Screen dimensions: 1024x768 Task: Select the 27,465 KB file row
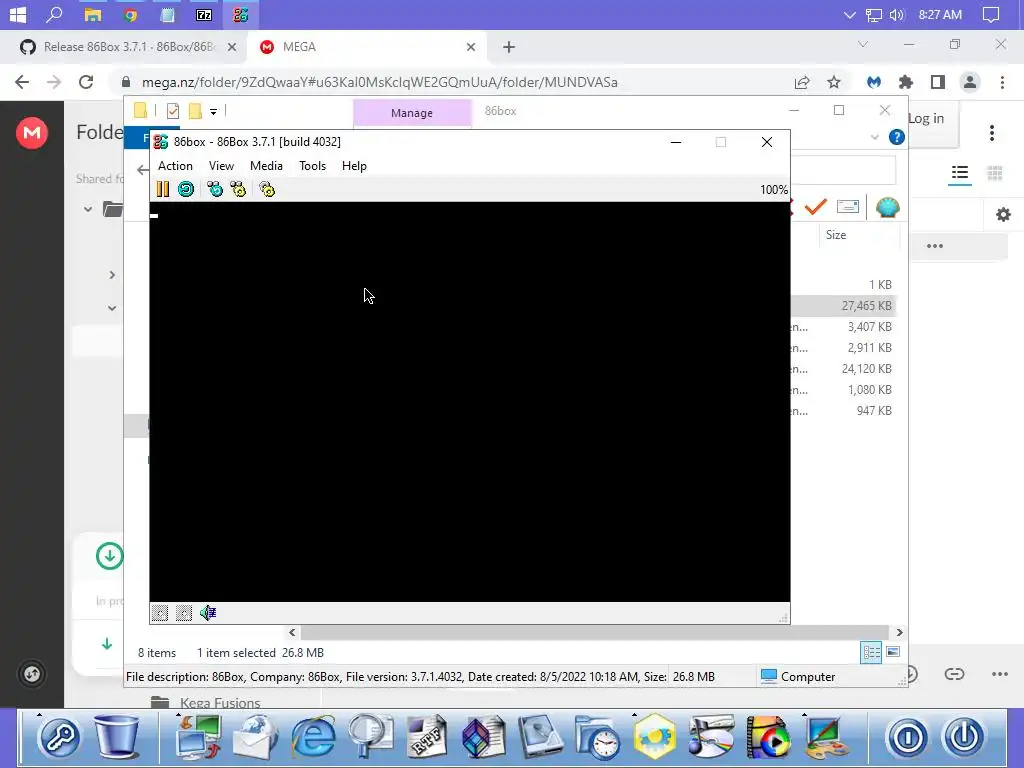(x=844, y=306)
